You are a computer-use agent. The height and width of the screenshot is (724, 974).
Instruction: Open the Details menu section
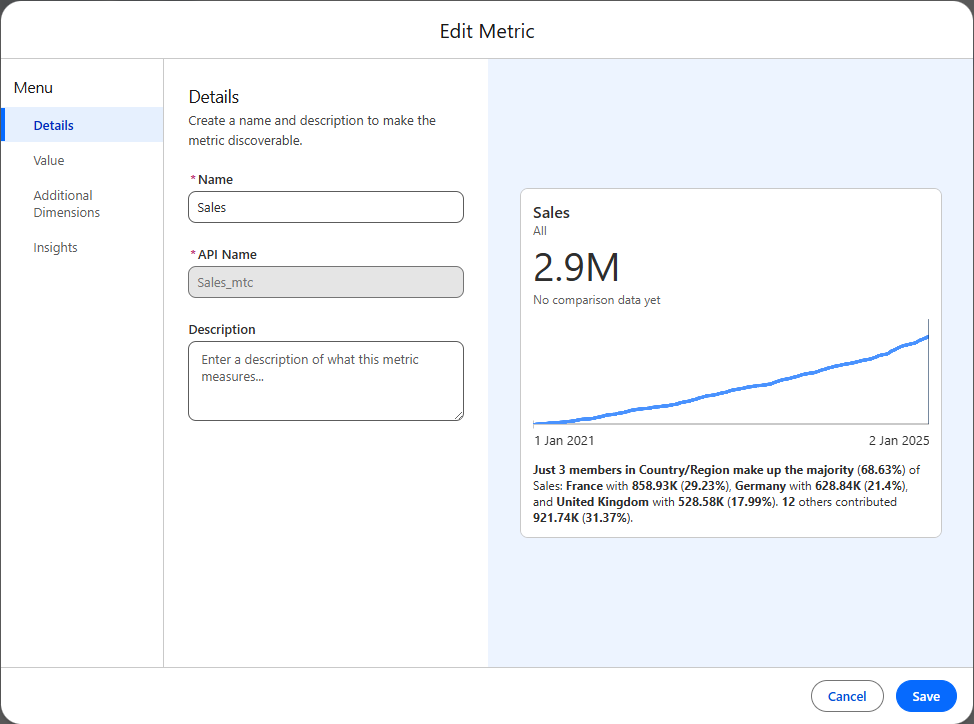point(54,126)
